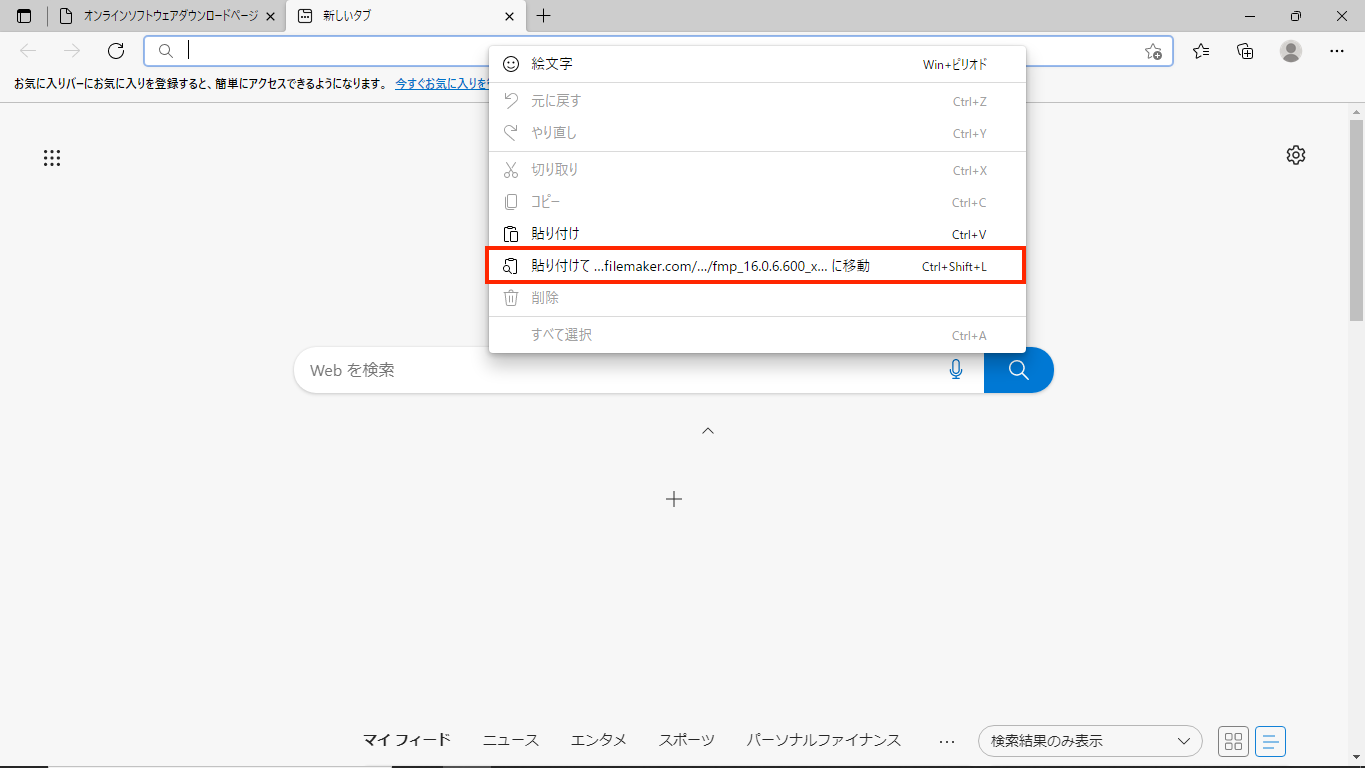Screen dimensions: 1365x768
Task: Open the browser profile icon
Action: [x=1290, y=51]
